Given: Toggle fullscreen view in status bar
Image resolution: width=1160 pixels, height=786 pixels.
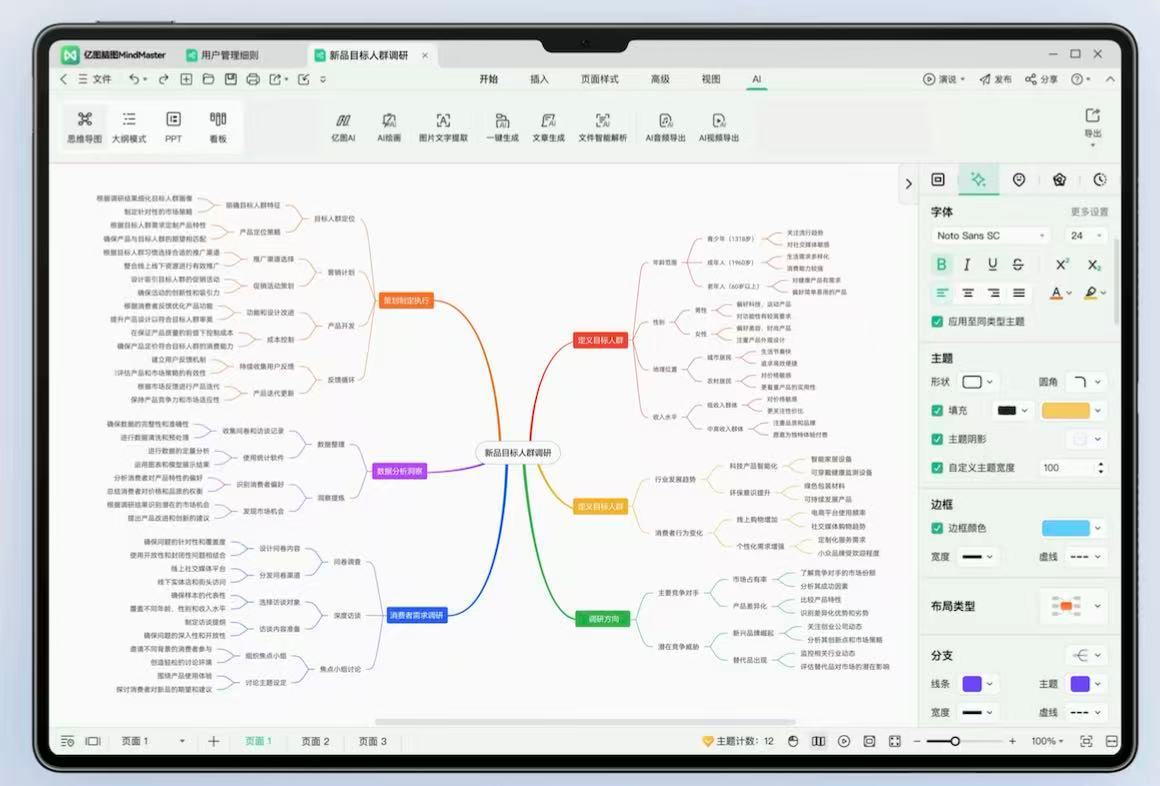Looking at the screenshot, I should point(894,741).
